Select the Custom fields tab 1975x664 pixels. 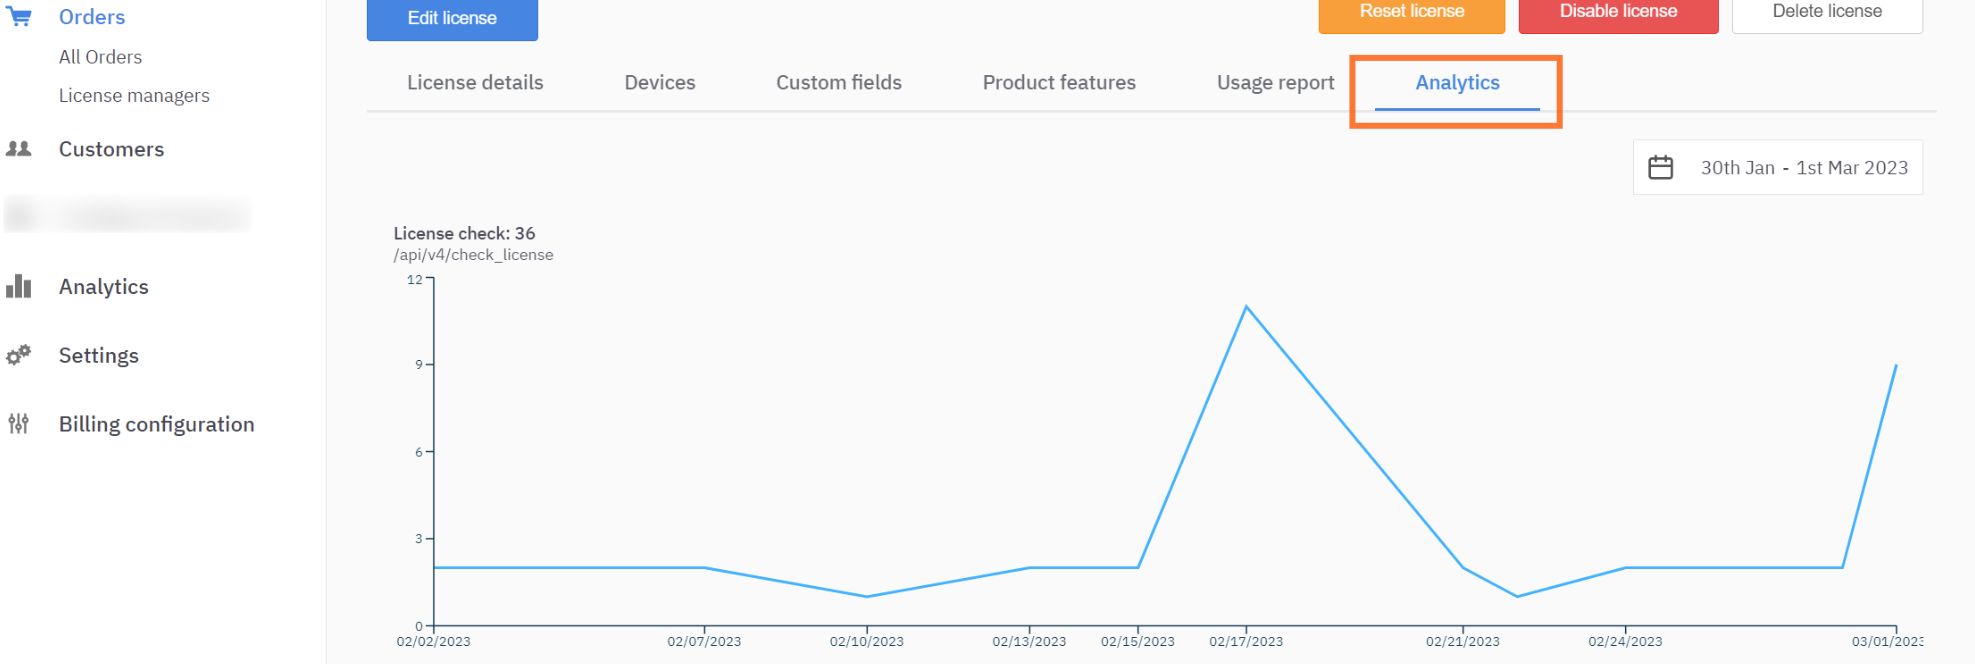(x=838, y=83)
